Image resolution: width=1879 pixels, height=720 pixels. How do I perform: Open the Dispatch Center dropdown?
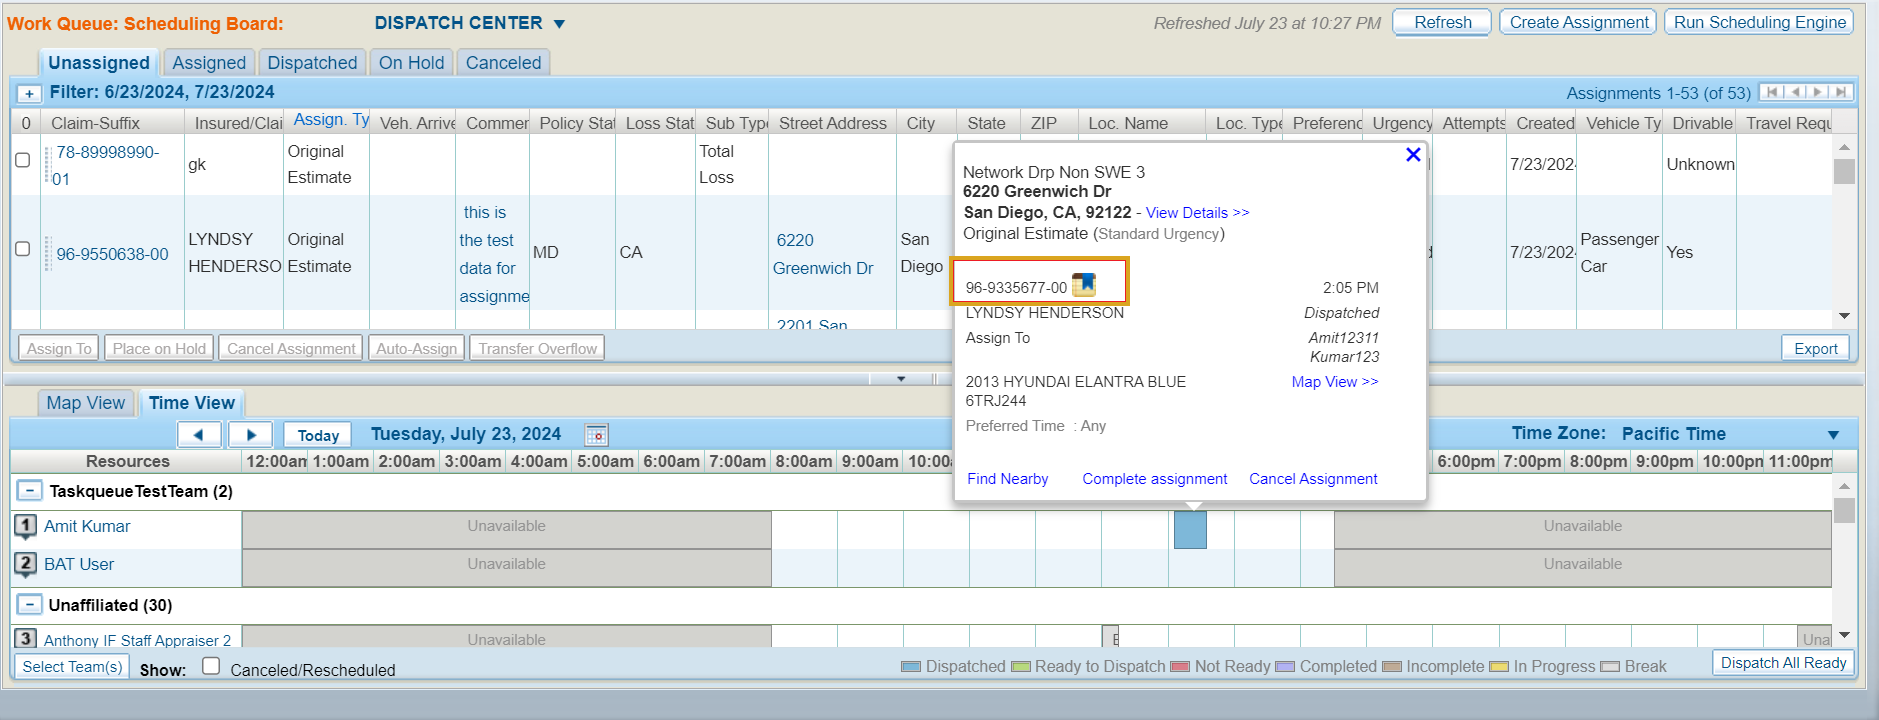559,24
